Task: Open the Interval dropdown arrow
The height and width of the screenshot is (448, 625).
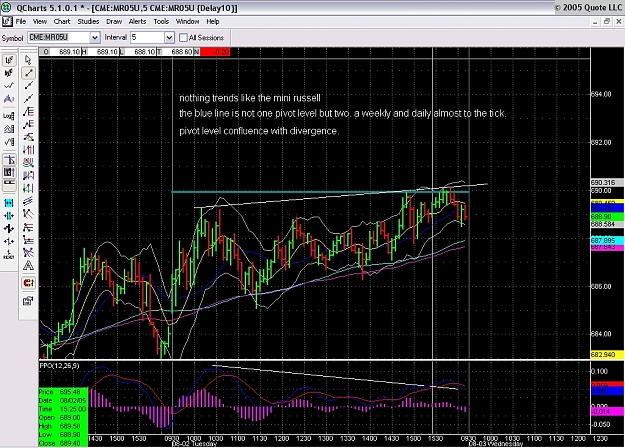Action: (x=169, y=38)
